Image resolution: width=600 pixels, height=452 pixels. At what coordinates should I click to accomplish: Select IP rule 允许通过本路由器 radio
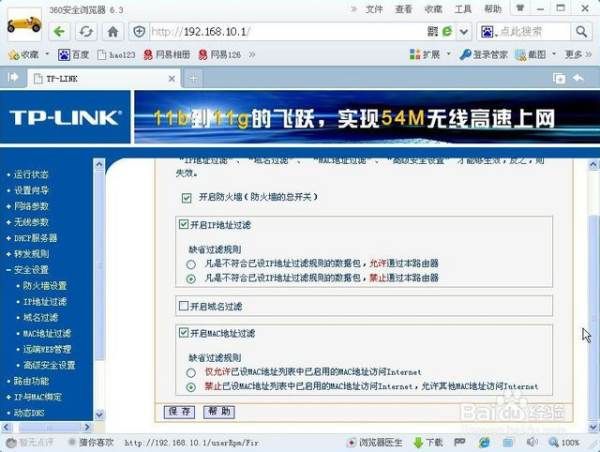191,264
